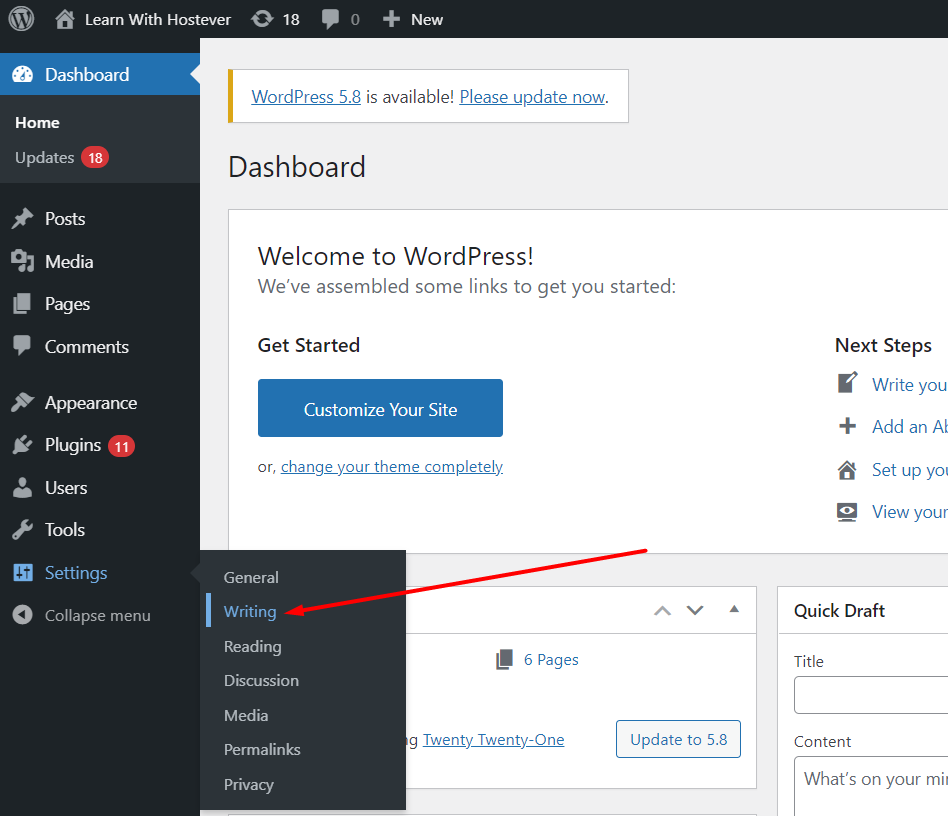
Task: Choose Discussion in Settings flyout
Action: (261, 681)
